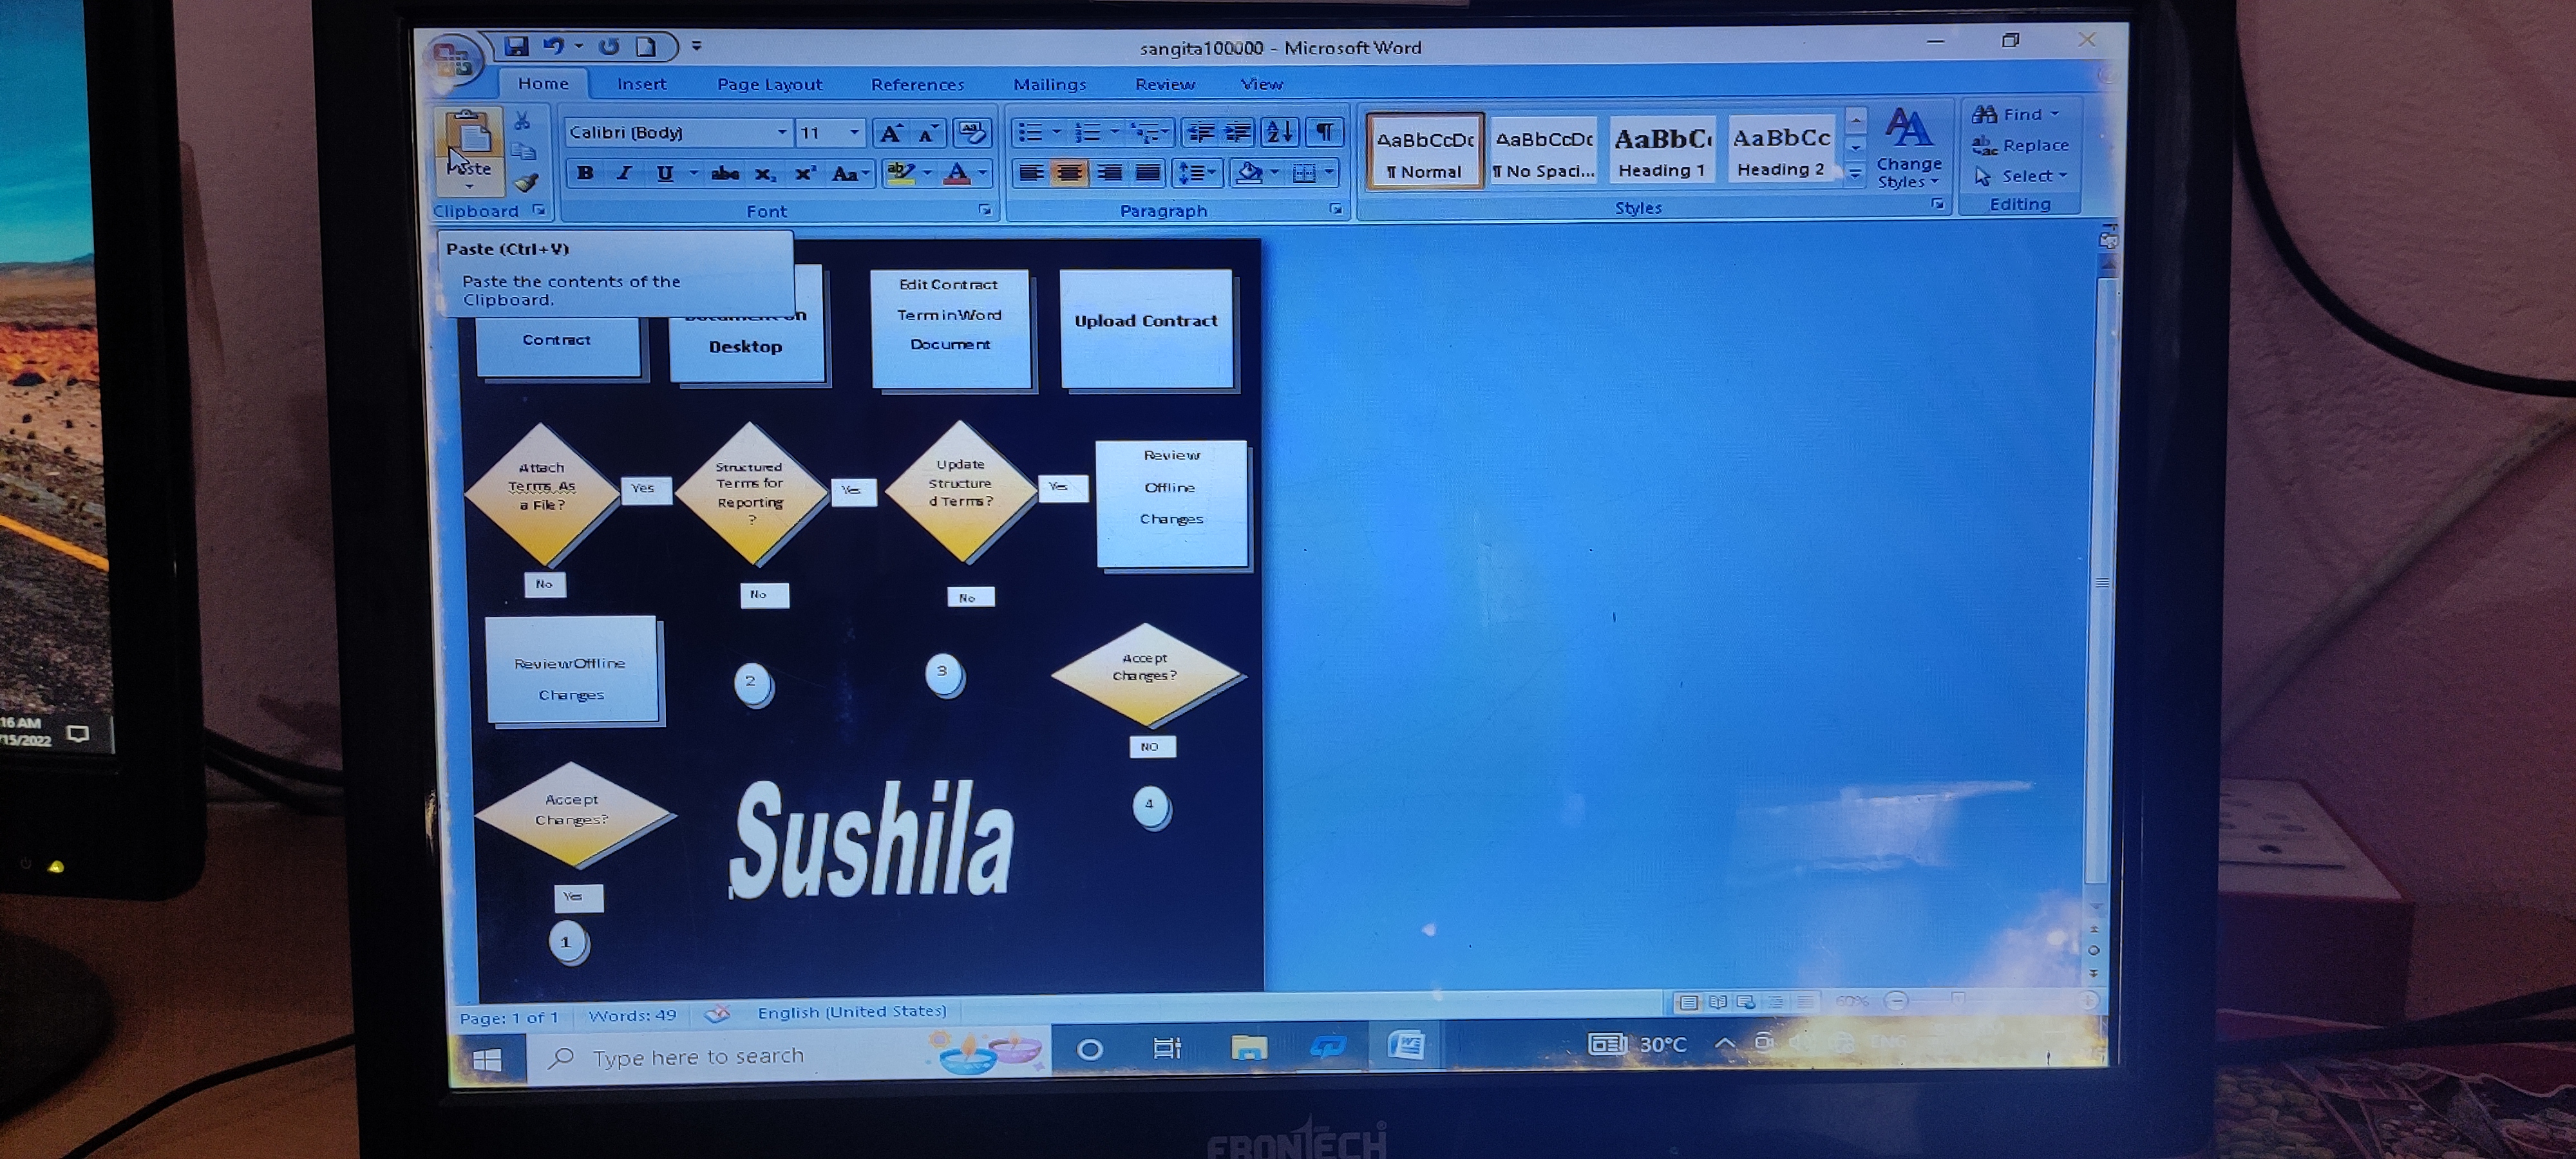Click the Save icon in Quick Access Toolbar
Image resolution: width=2576 pixels, height=1159 pixels.
click(x=516, y=46)
